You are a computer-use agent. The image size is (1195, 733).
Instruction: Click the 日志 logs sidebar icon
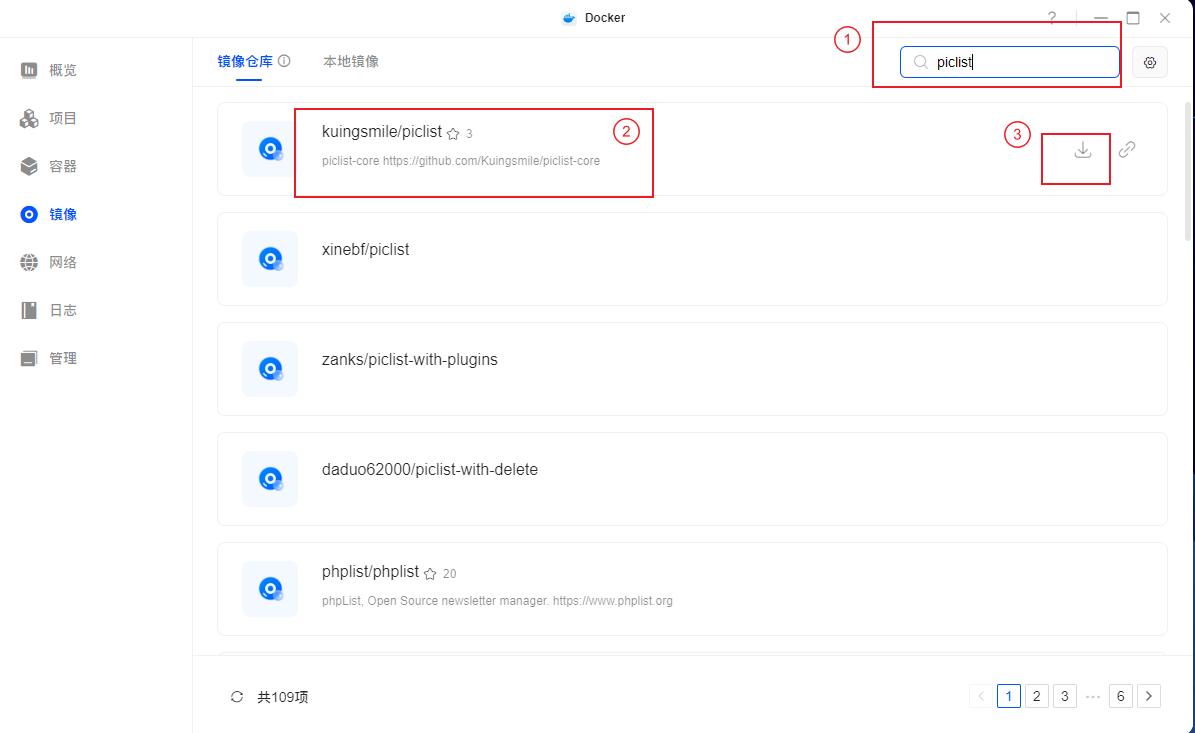(x=29, y=310)
